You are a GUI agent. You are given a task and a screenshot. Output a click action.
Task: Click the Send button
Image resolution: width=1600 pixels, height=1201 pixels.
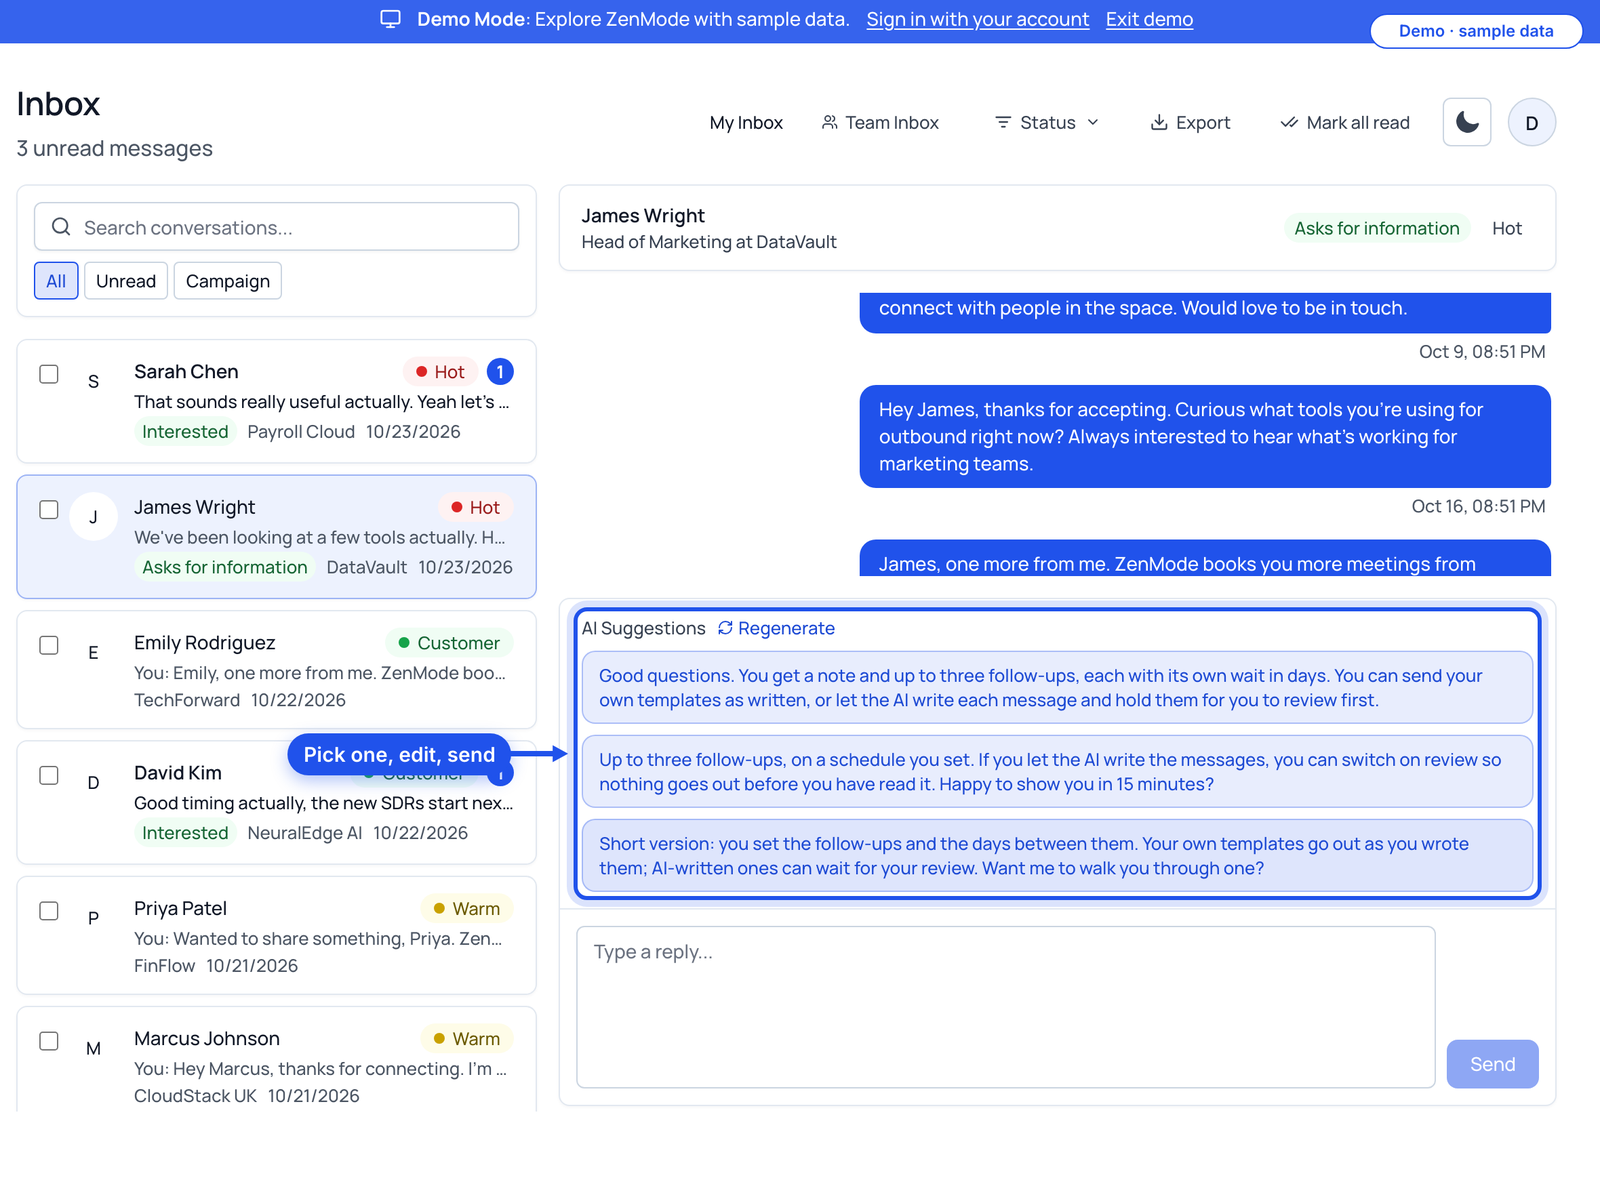(1493, 1064)
